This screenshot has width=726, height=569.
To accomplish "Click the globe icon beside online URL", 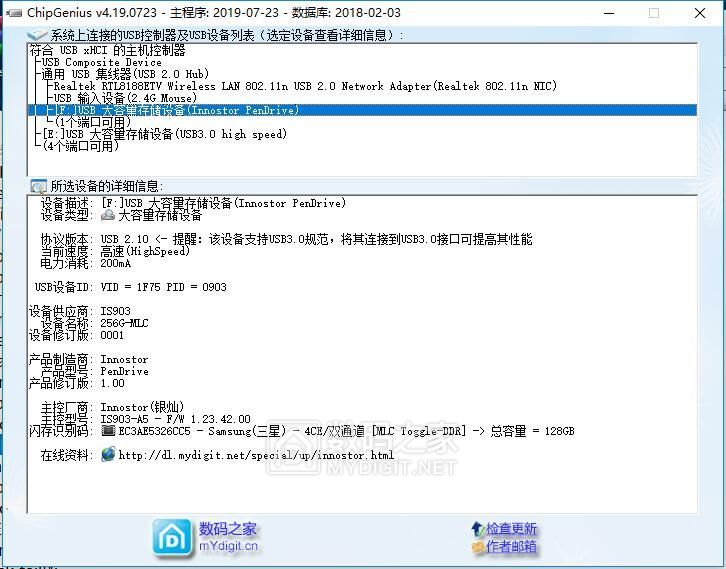I will tap(108, 455).
